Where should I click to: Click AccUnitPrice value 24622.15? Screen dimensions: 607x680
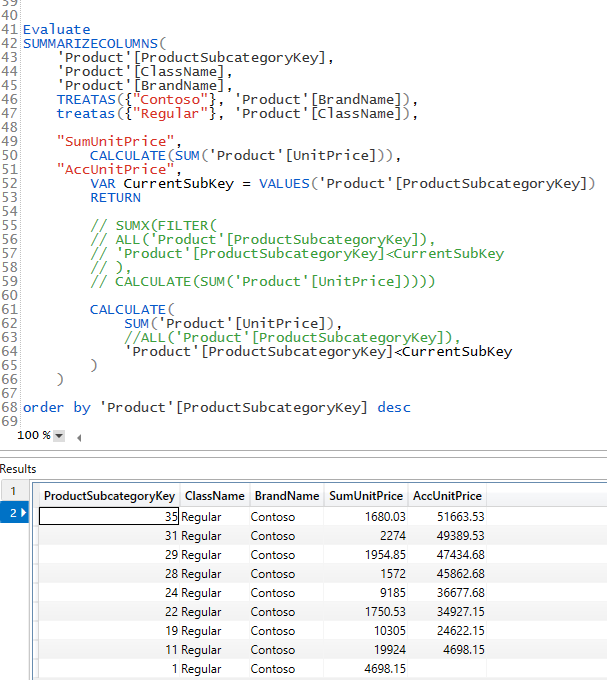pyautogui.click(x=460, y=631)
